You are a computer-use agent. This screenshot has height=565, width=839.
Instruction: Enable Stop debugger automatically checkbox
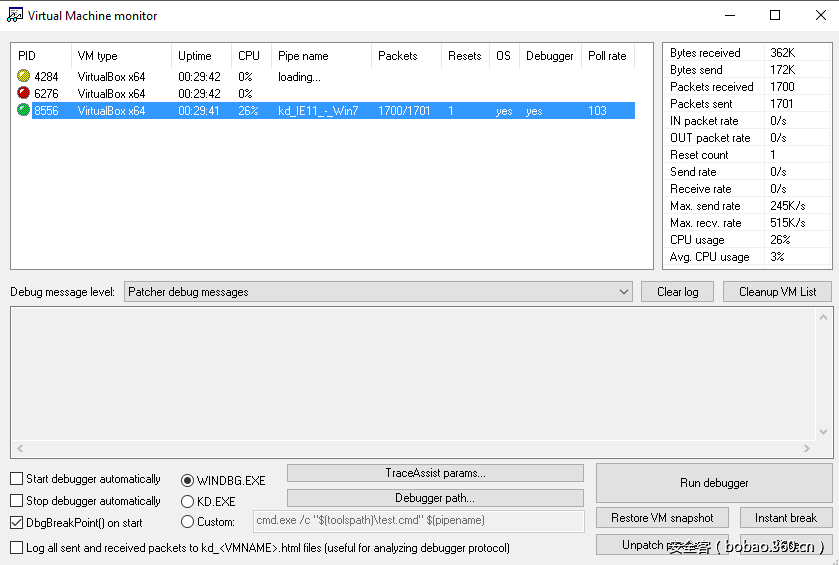(17, 501)
